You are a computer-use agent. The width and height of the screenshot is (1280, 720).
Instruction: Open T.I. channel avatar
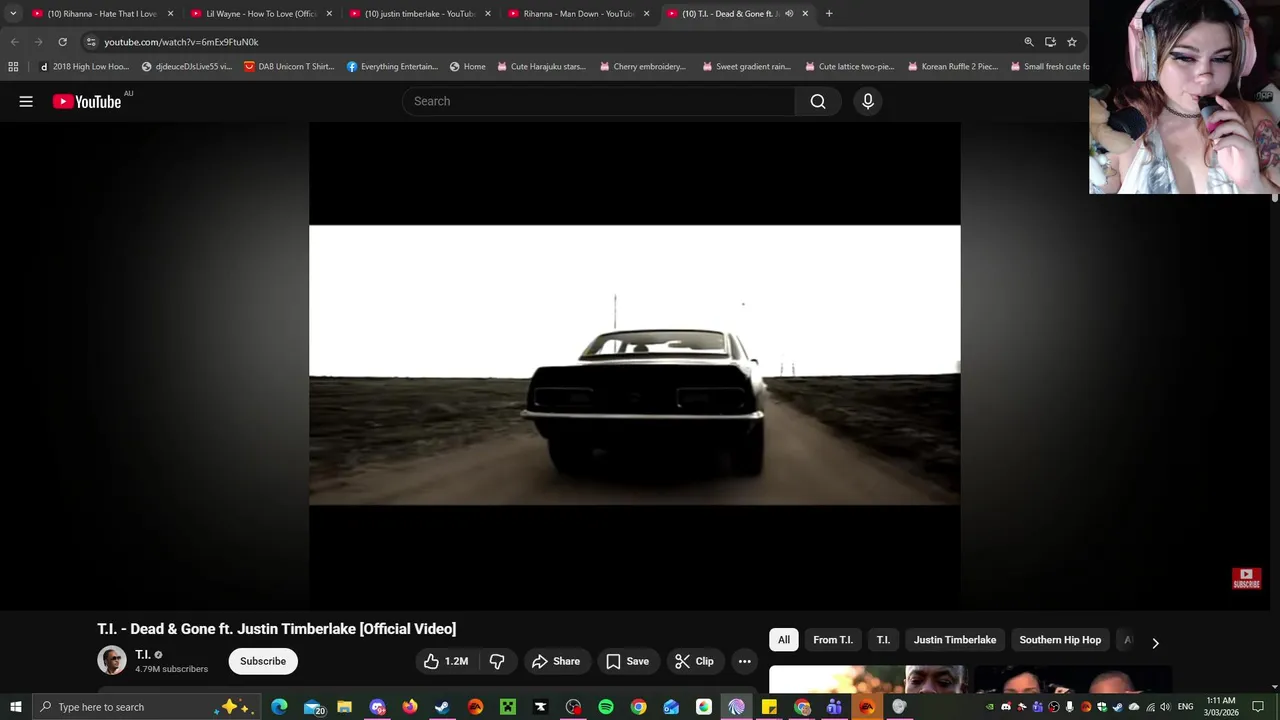[x=111, y=660]
